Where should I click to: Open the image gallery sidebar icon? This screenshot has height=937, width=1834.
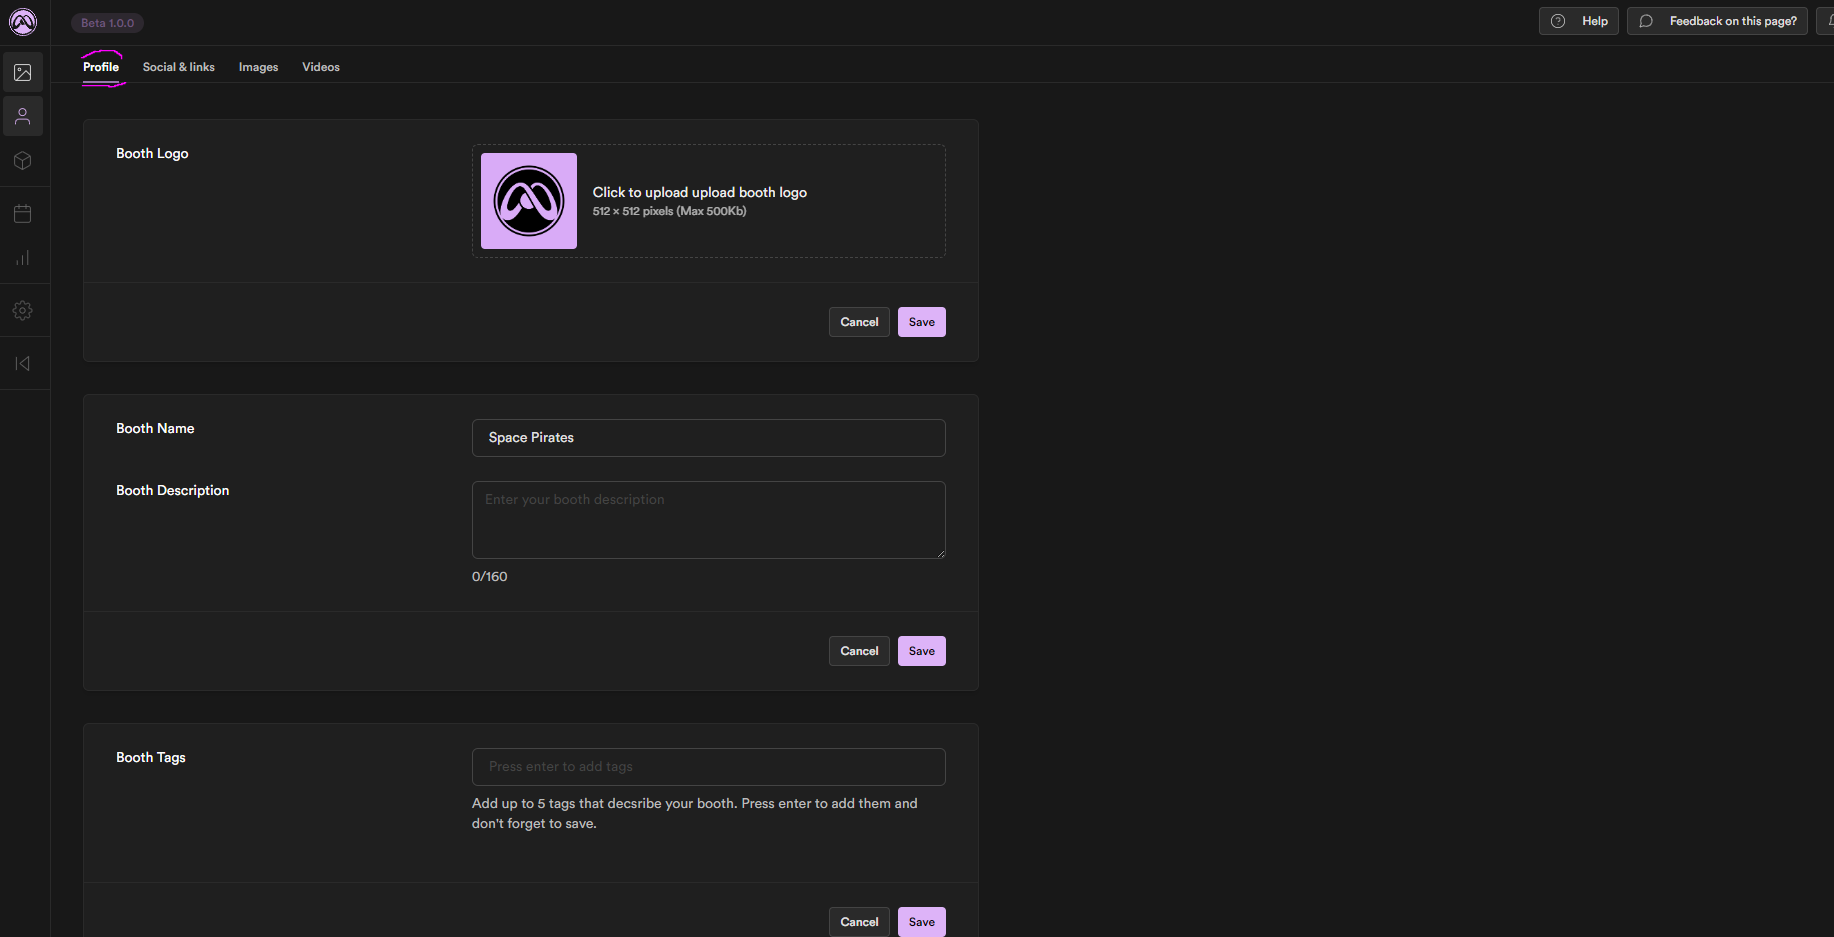[23, 73]
